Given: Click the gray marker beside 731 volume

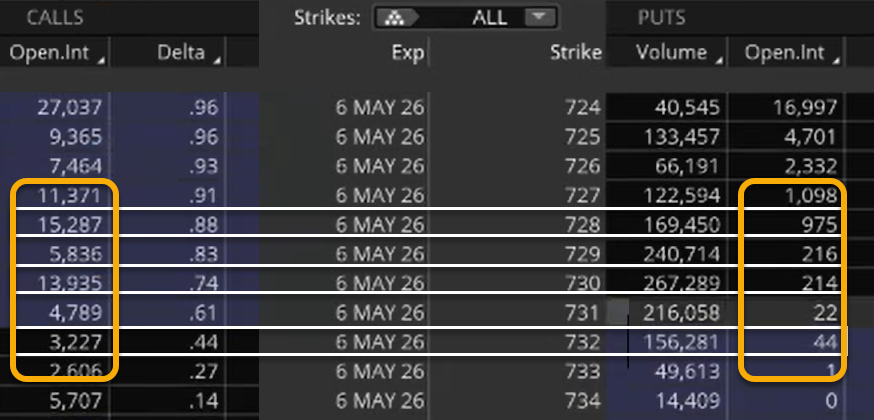Looking at the screenshot, I should click(x=618, y=312).
